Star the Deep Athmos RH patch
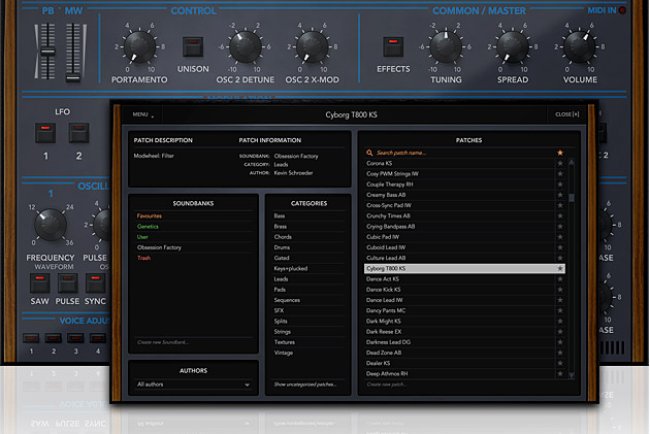The width and height of the screenshot is (650, 434). pyautogui.click(x=560, y=374)
